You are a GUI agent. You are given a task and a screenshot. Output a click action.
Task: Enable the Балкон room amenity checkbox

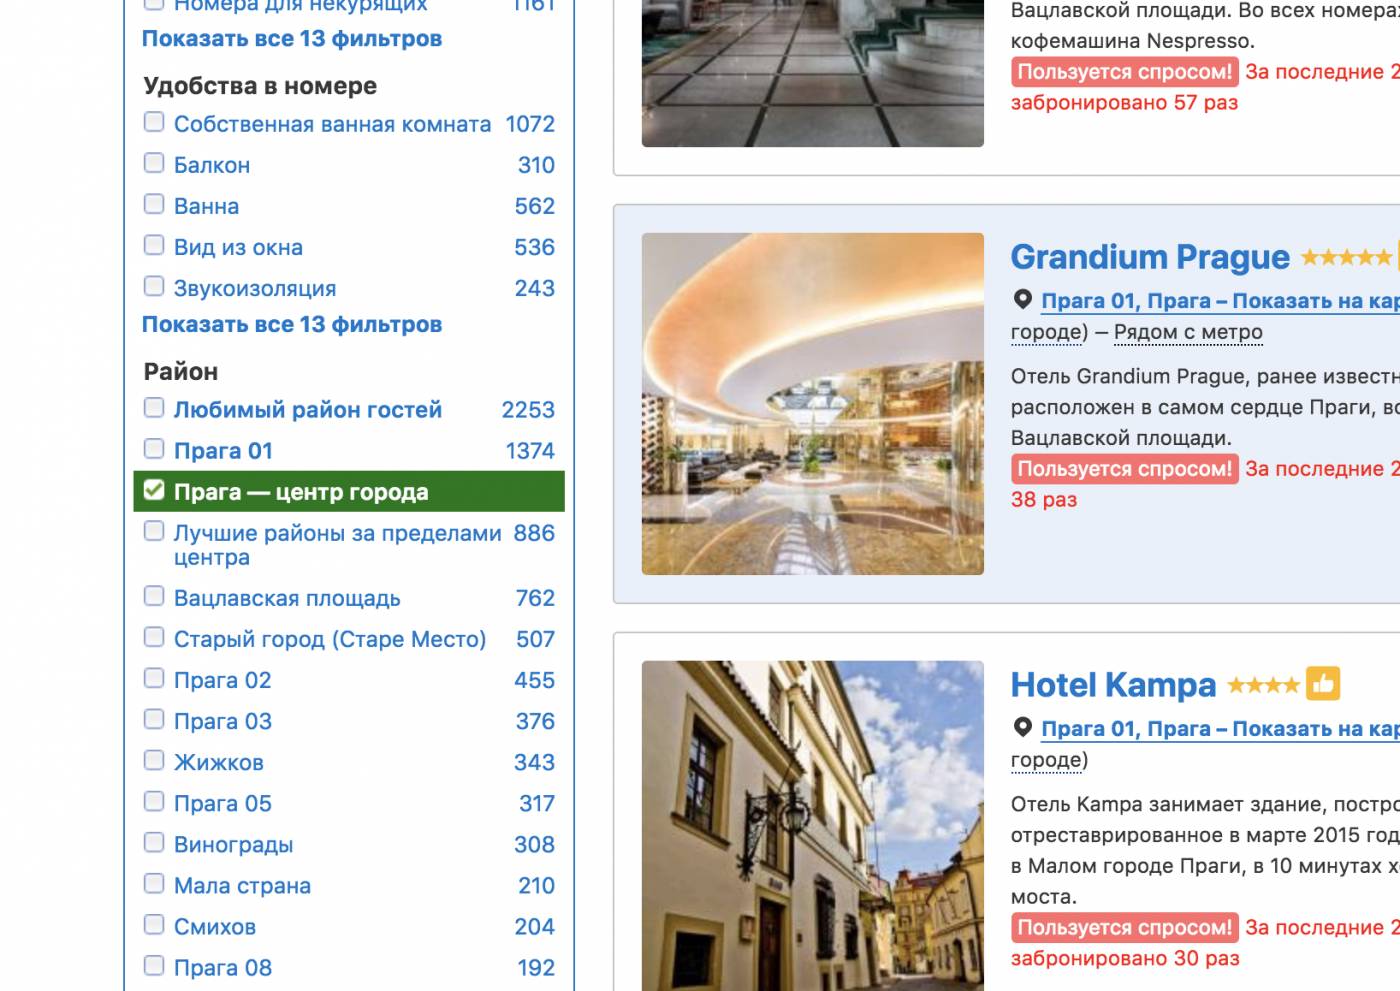154,163
